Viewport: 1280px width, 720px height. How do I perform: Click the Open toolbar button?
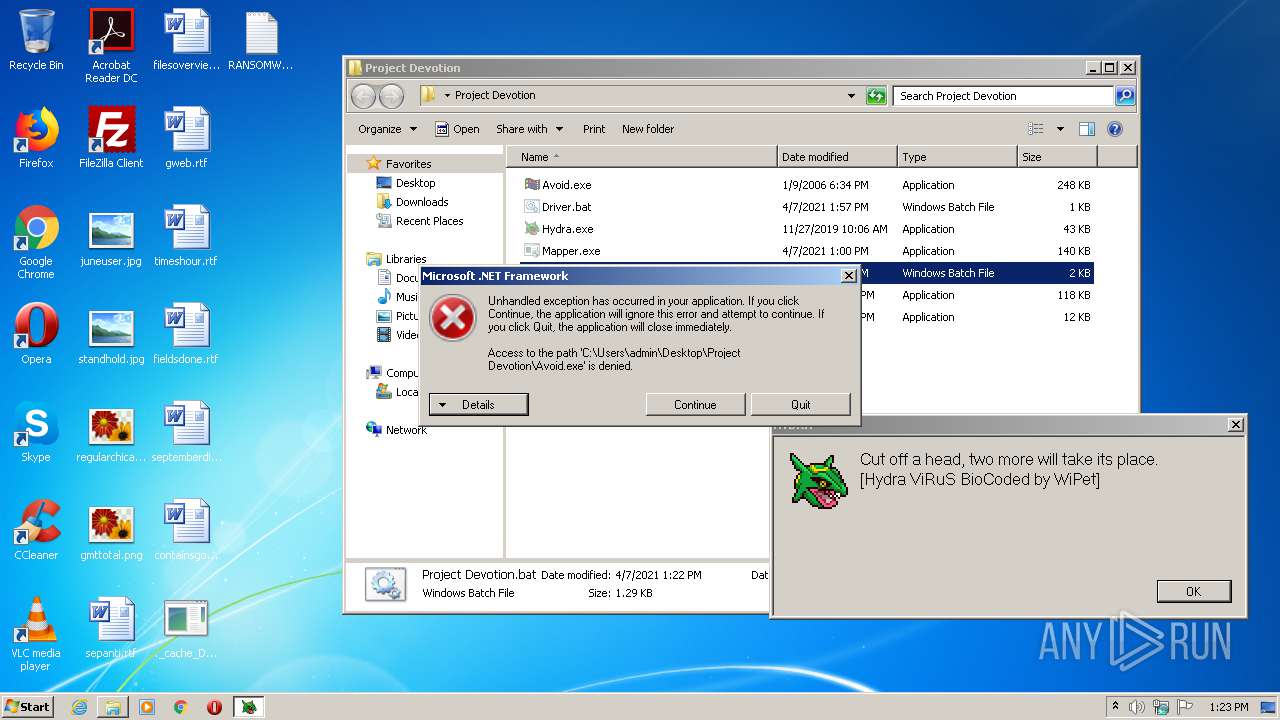point(457,129)
